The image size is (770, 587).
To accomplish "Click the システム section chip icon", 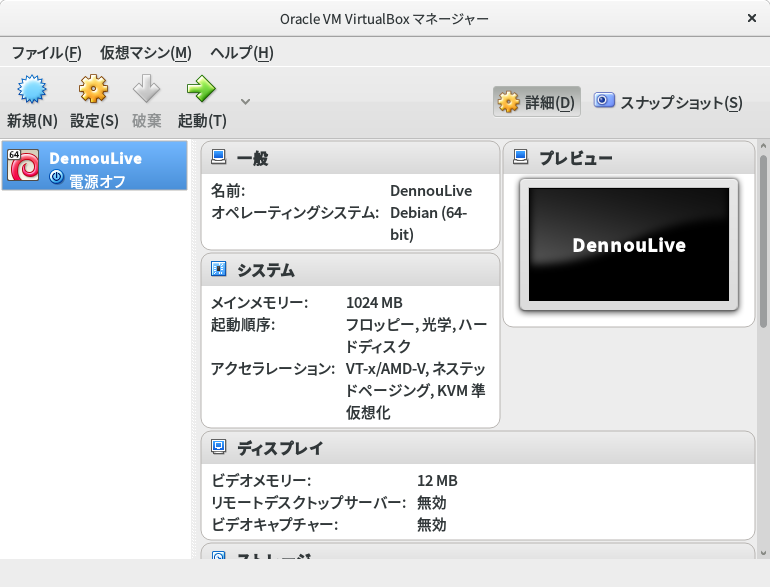I will click(219, 269).
